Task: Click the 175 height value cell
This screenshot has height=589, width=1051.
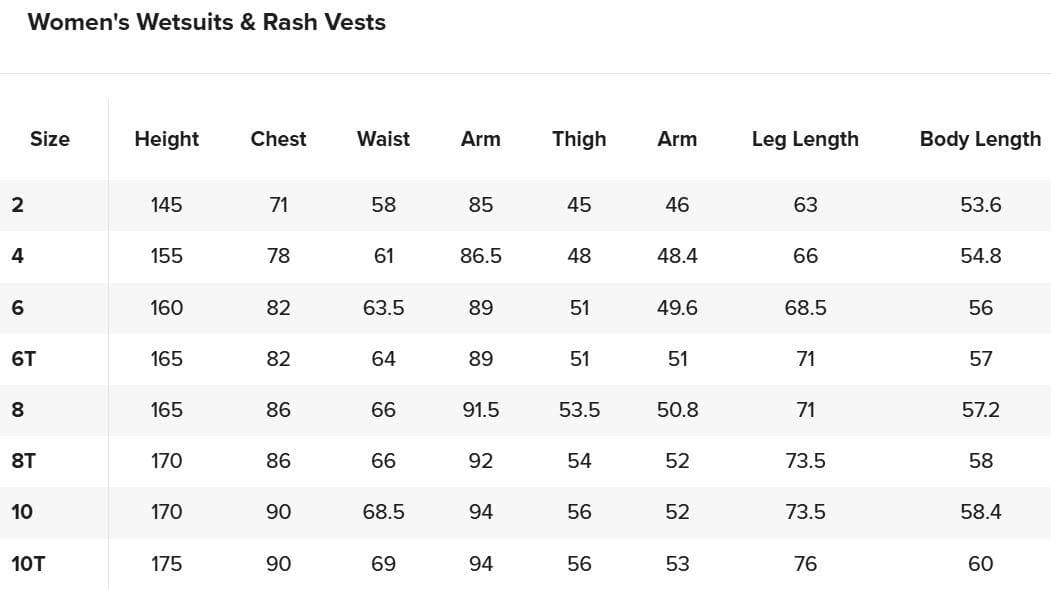Action: click(167, 563)
